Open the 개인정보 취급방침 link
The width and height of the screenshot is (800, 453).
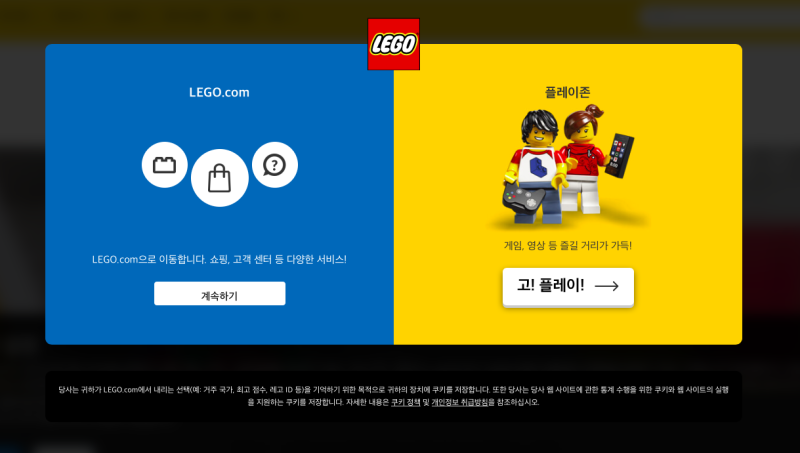(x=460, y=402)
